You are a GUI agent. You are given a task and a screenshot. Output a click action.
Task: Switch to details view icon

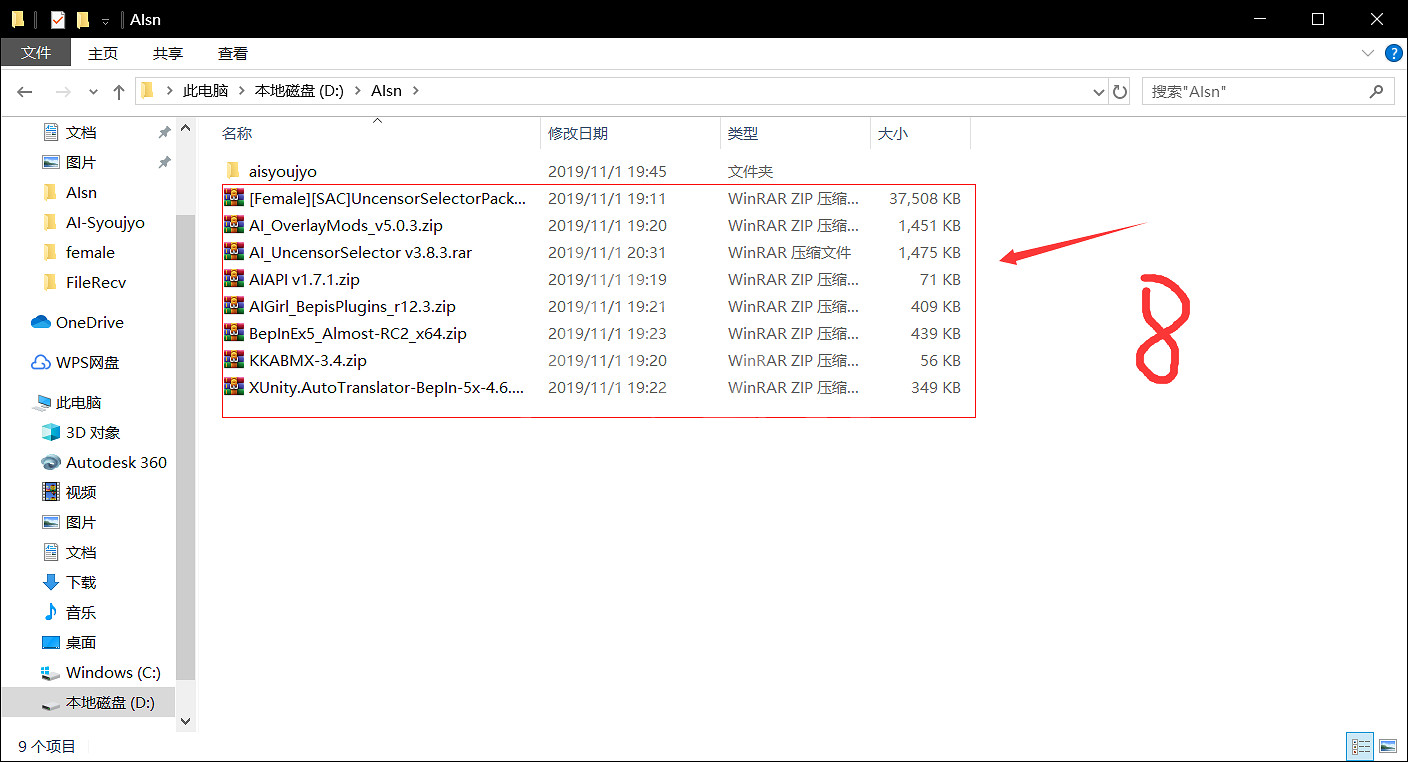pos(1361,746)
